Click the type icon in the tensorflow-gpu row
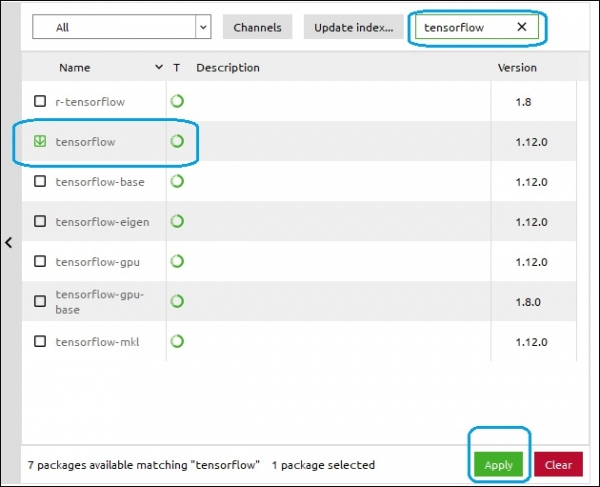This screenshot has height=487, width=600. click(177, 262)
